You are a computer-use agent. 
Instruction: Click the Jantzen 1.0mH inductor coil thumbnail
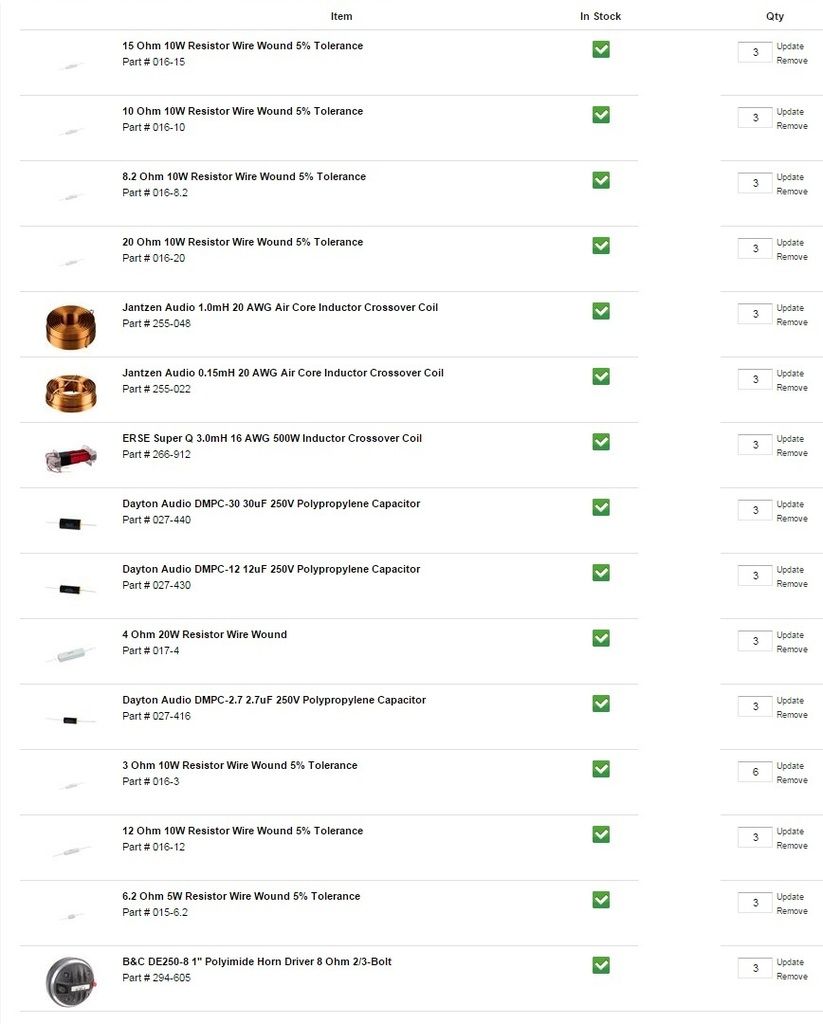71,327
